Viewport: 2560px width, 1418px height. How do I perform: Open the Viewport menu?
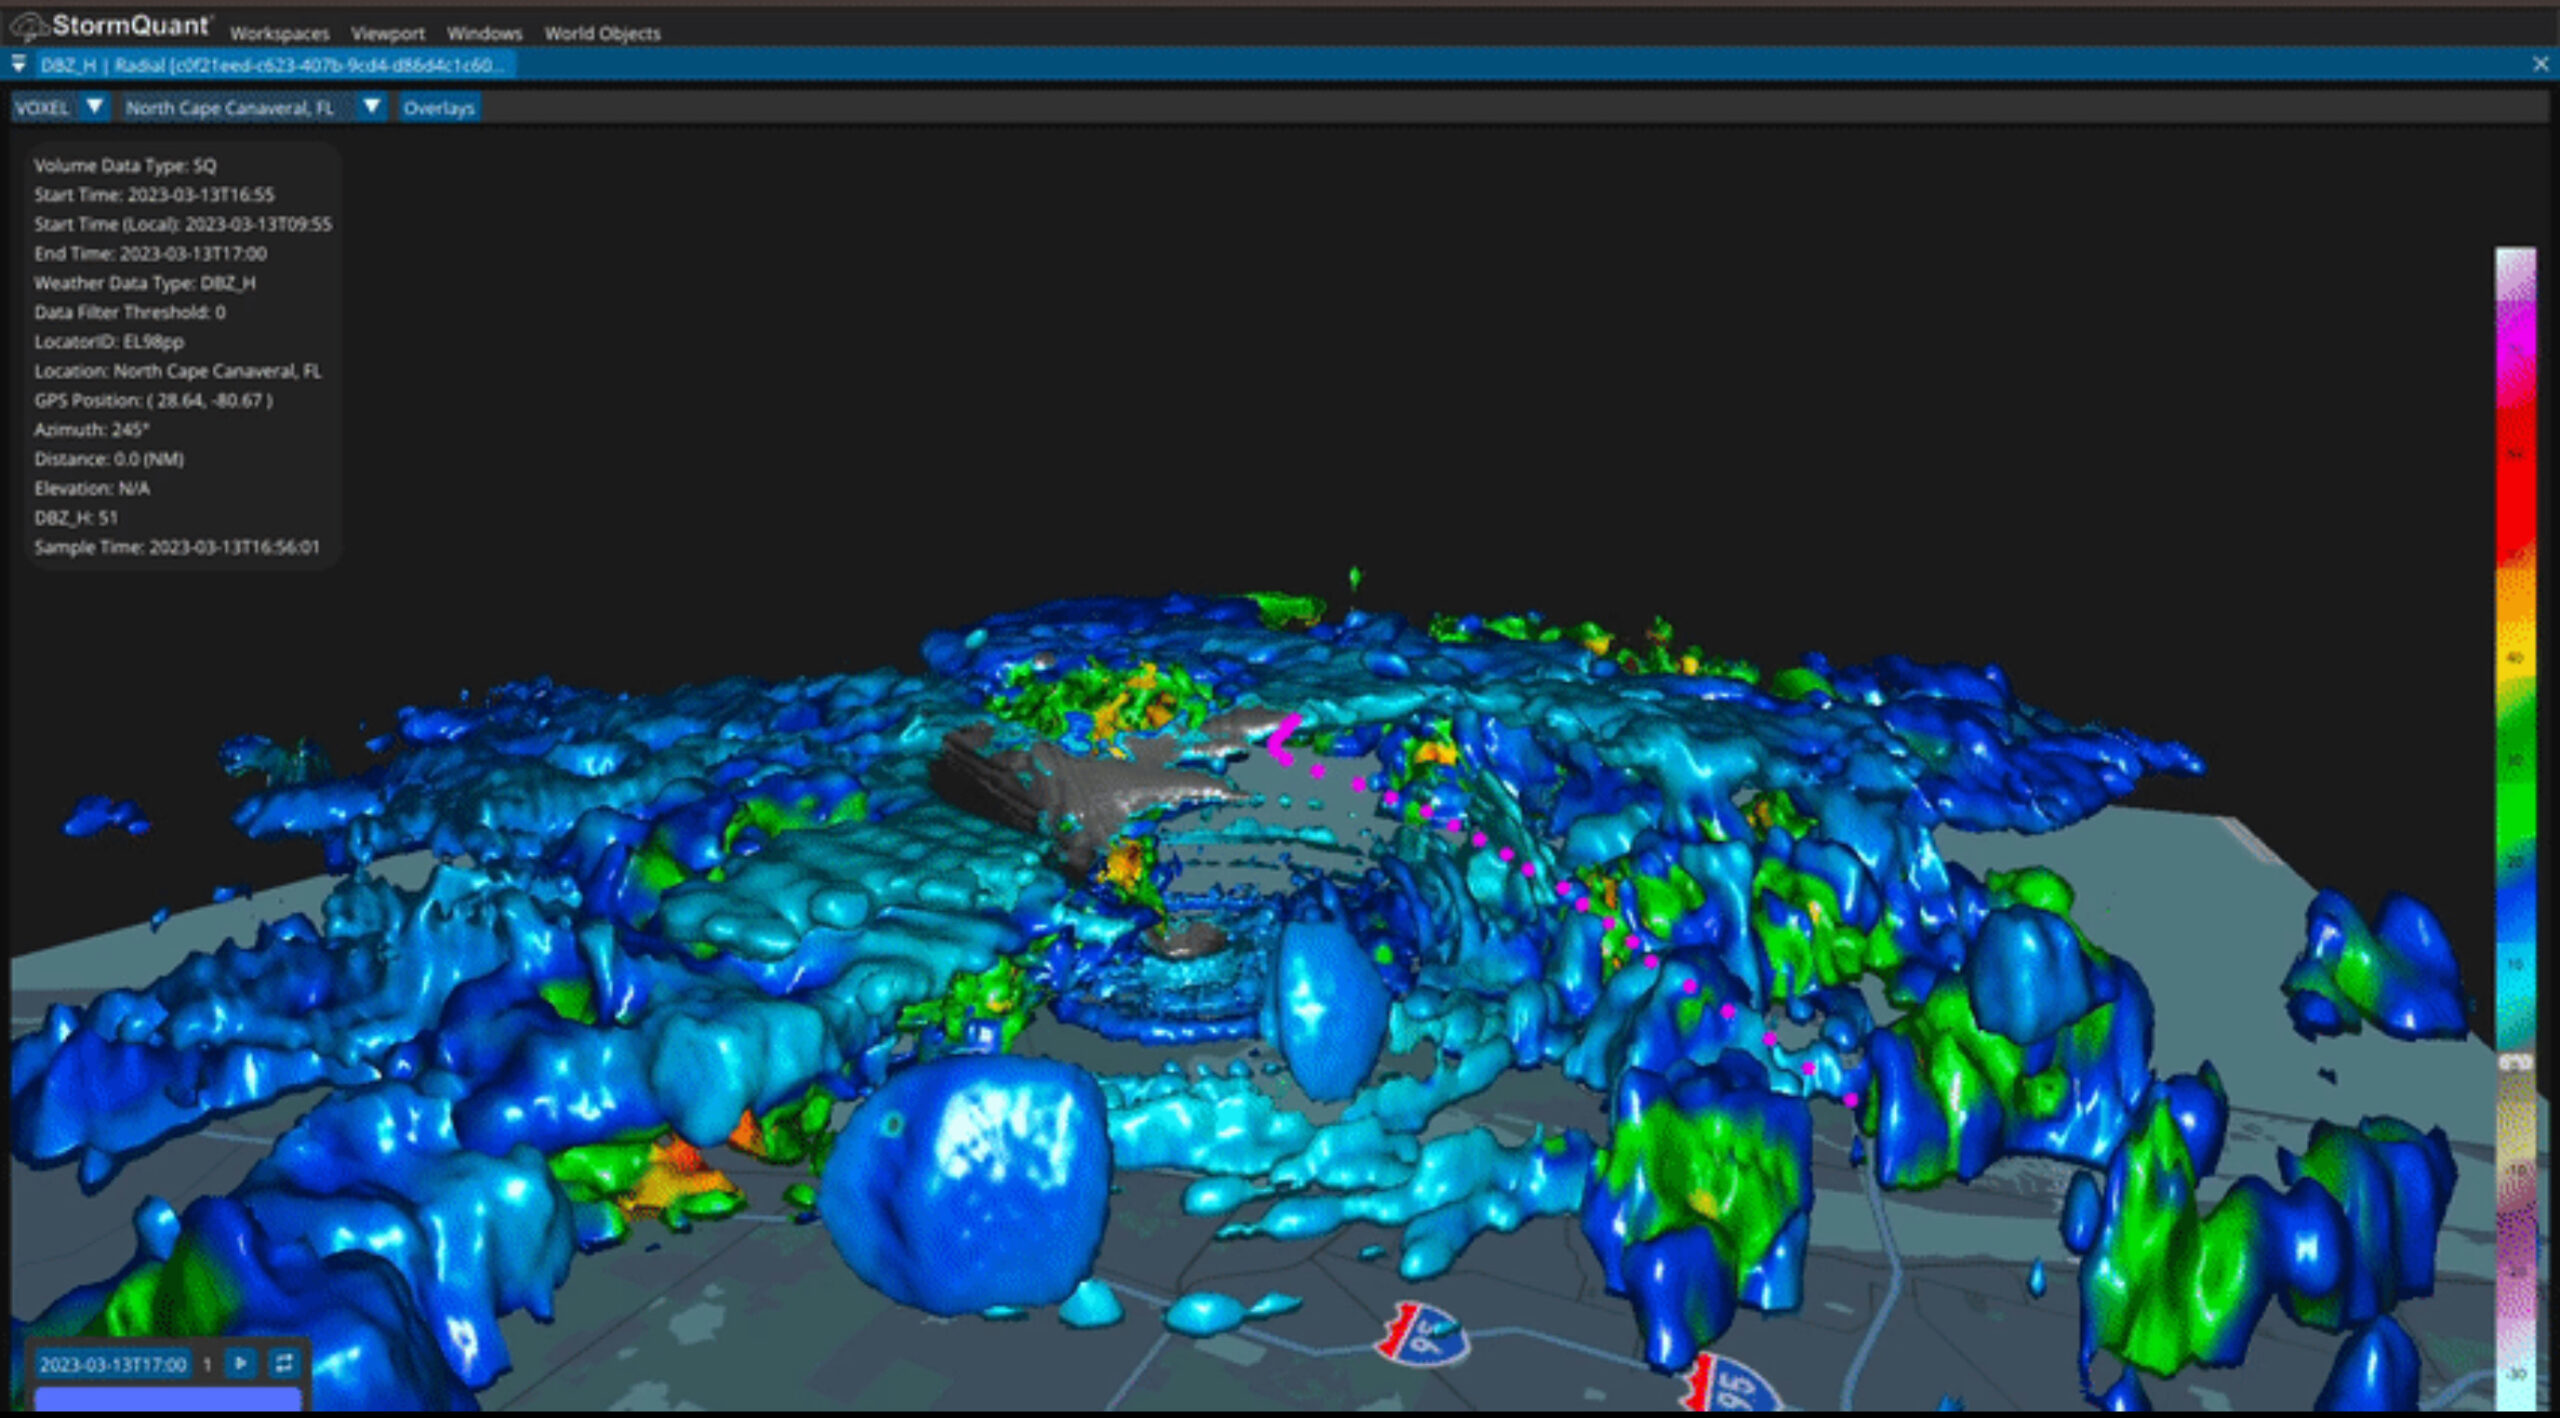(387, 33)
